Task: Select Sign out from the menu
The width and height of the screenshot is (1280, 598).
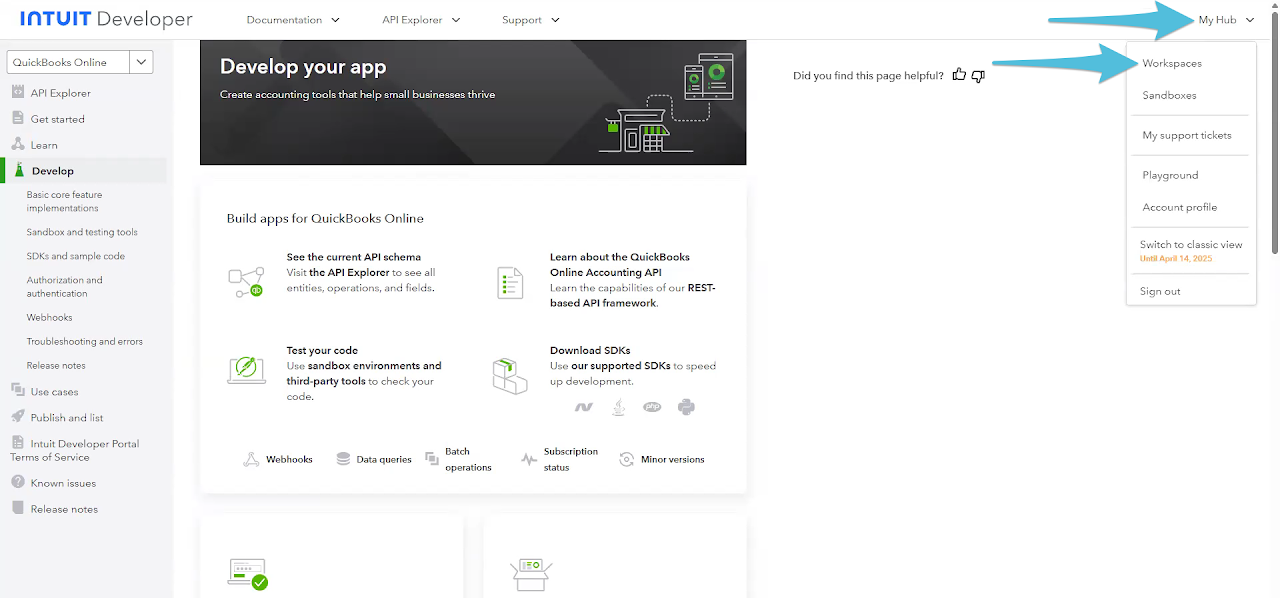Action: [x=1160, y=291]
